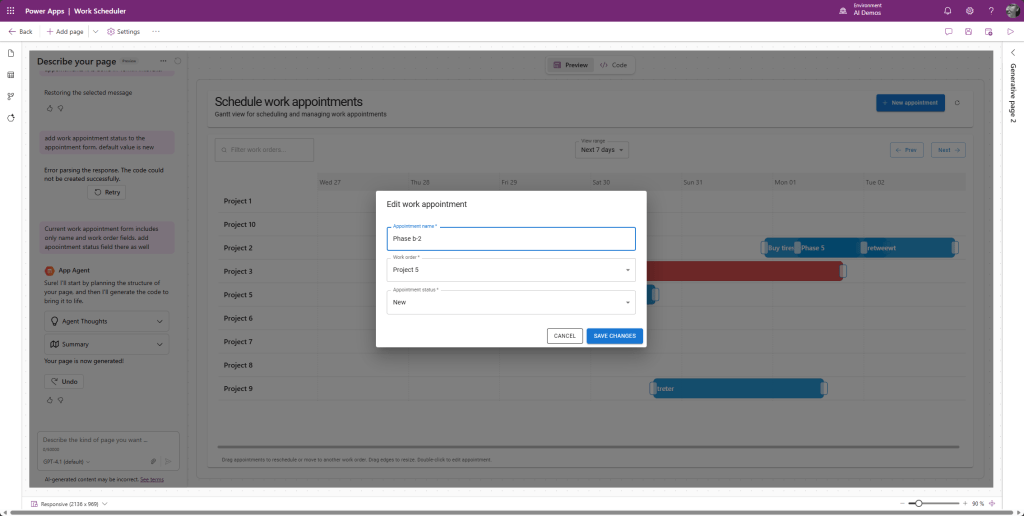Click the Cancel button in the dialog
The height and width of the screenshot is (516, 1024).
coord(565,336)
